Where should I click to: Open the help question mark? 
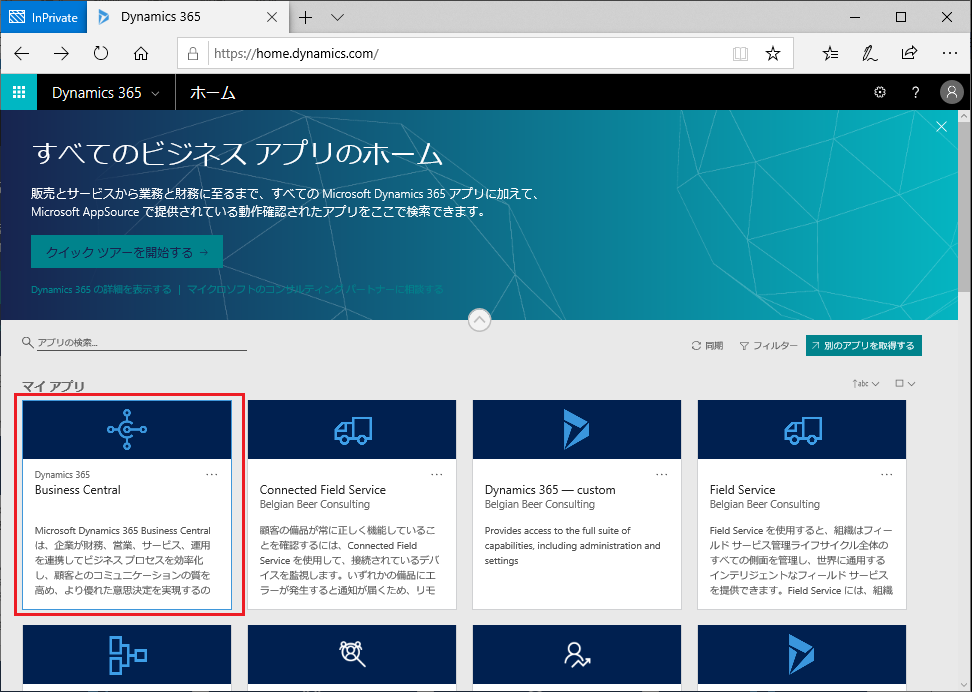point(916,92)
